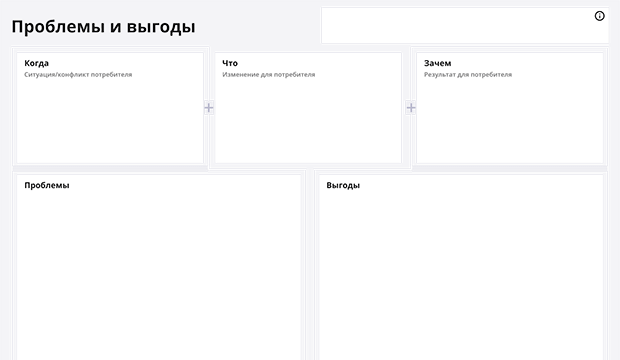
Task: Click the plus between Когда and Что
Action: pos(209,108)
